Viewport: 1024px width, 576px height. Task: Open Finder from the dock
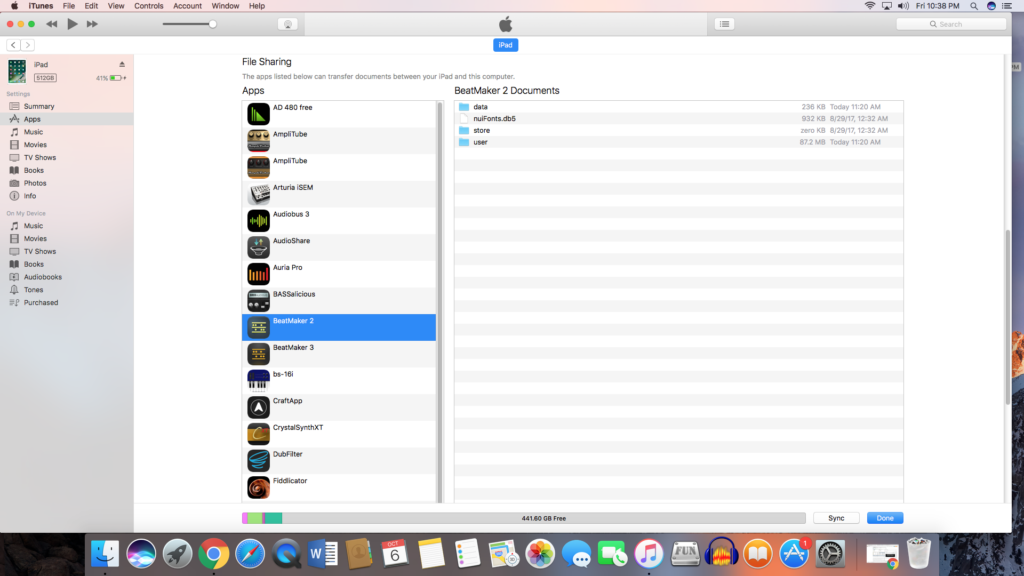(104, 554)
